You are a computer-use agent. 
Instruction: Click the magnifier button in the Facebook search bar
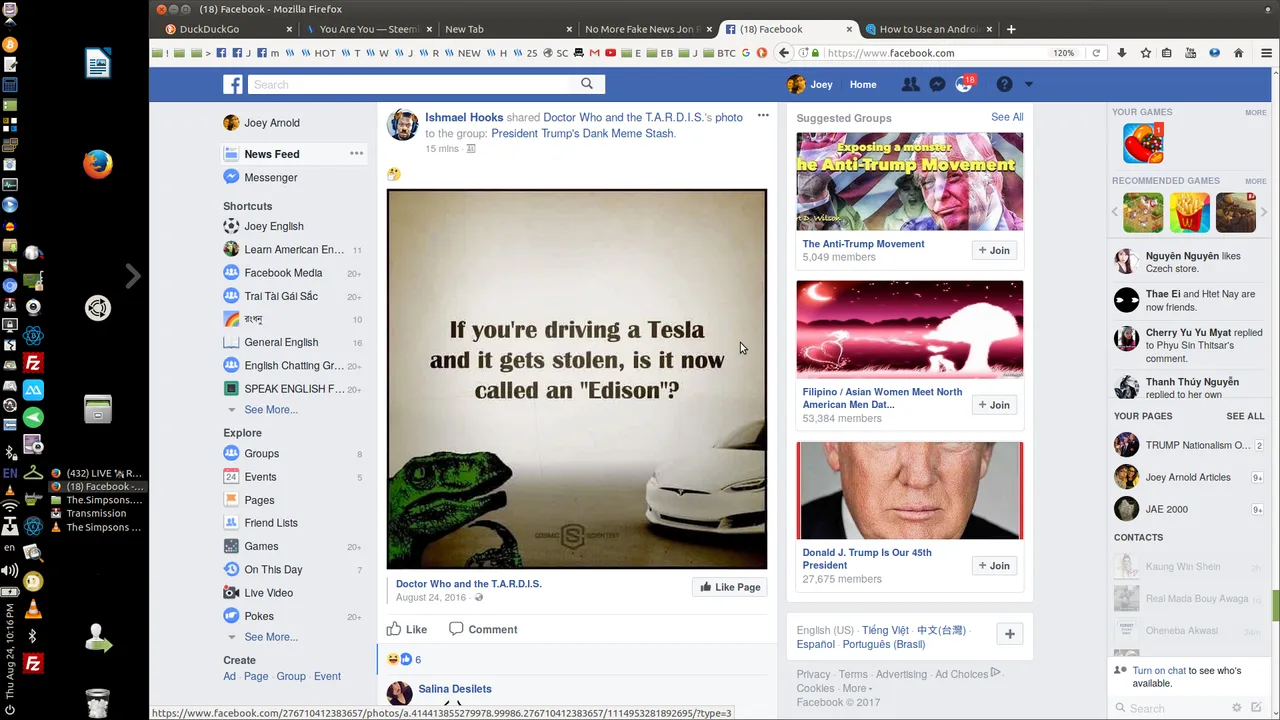click(x=587, y=84)
